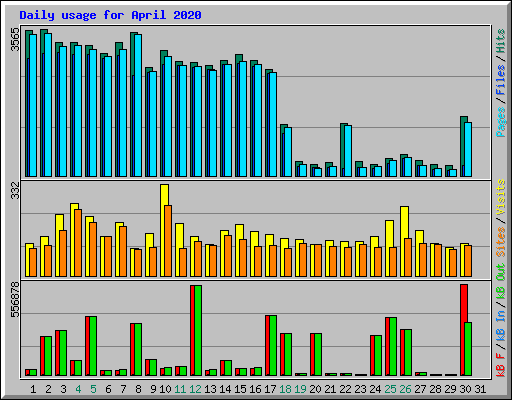512x400 pixels.
Task: Click the 'Hits' legend label
Action: [501, 41]
